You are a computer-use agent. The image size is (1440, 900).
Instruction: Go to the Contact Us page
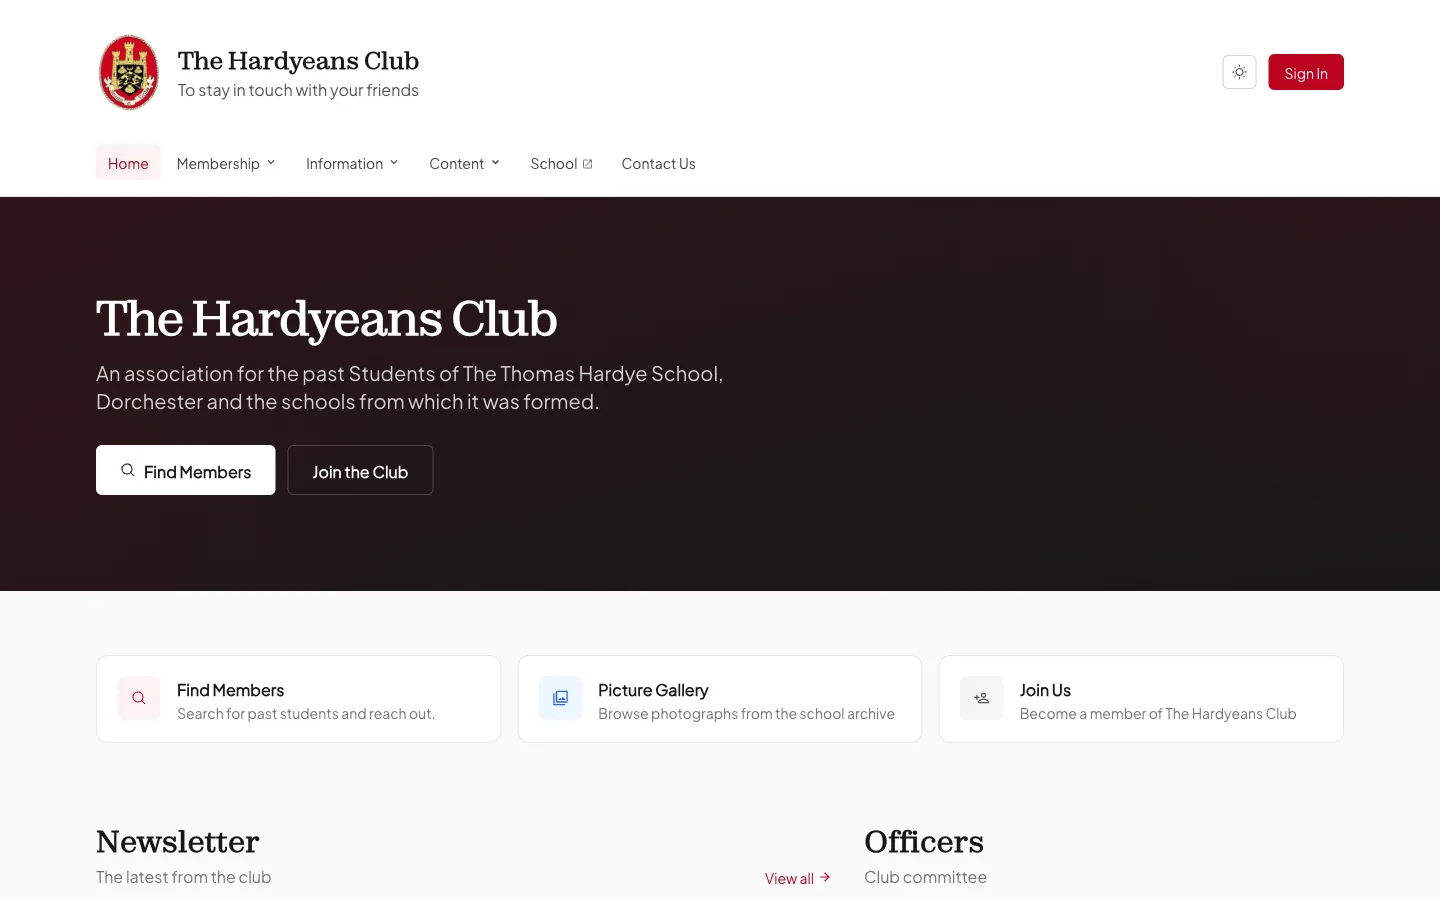[x=658, y=163]
